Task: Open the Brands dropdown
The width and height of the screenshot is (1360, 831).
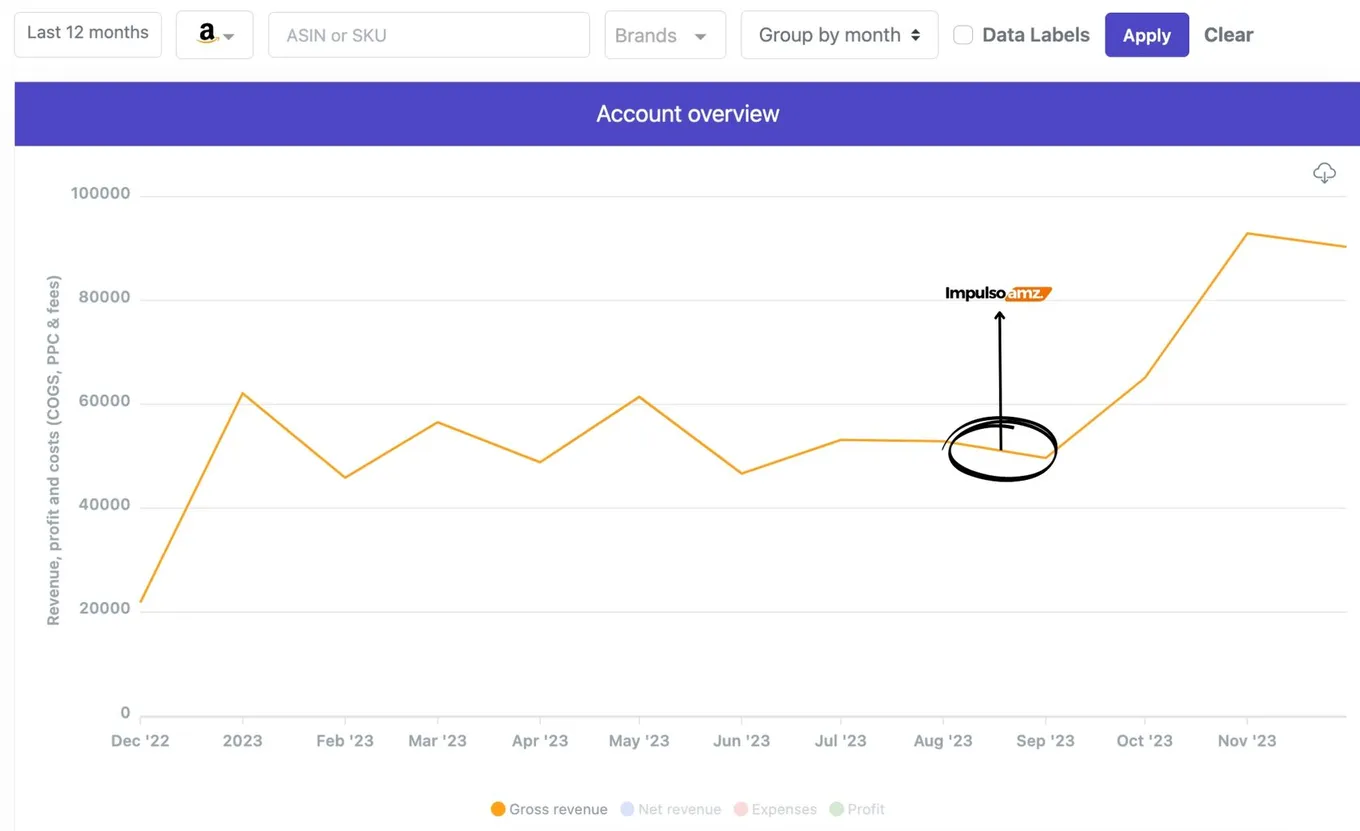Action: pyautogui.click(x=665, y=35)
